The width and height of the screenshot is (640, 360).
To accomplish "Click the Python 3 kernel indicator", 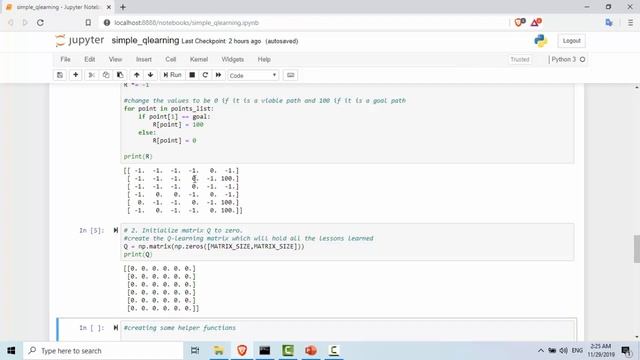I will point(568,60).
